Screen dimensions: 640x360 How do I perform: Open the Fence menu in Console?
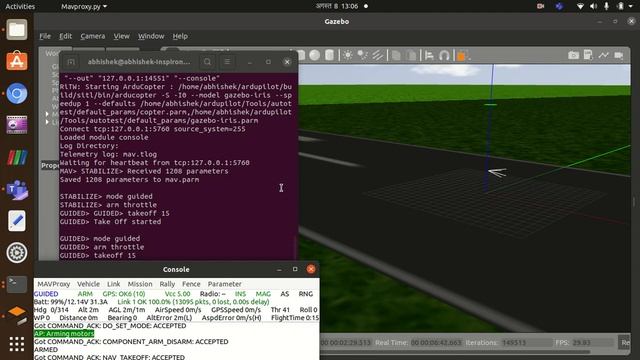click(x=191, y=284)
